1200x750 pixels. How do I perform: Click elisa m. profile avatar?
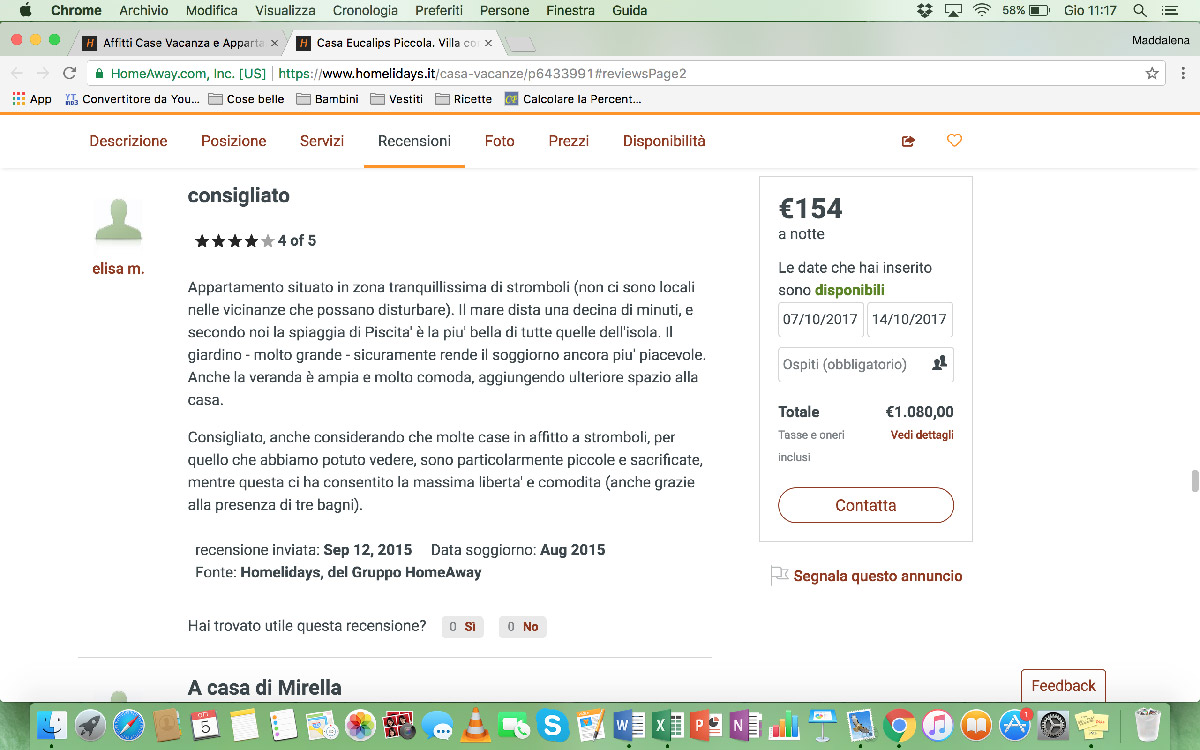[118, 221]
